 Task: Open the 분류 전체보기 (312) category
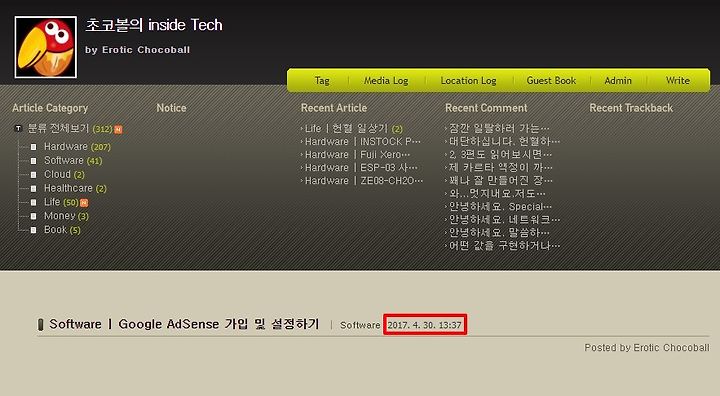coord(70,129)
